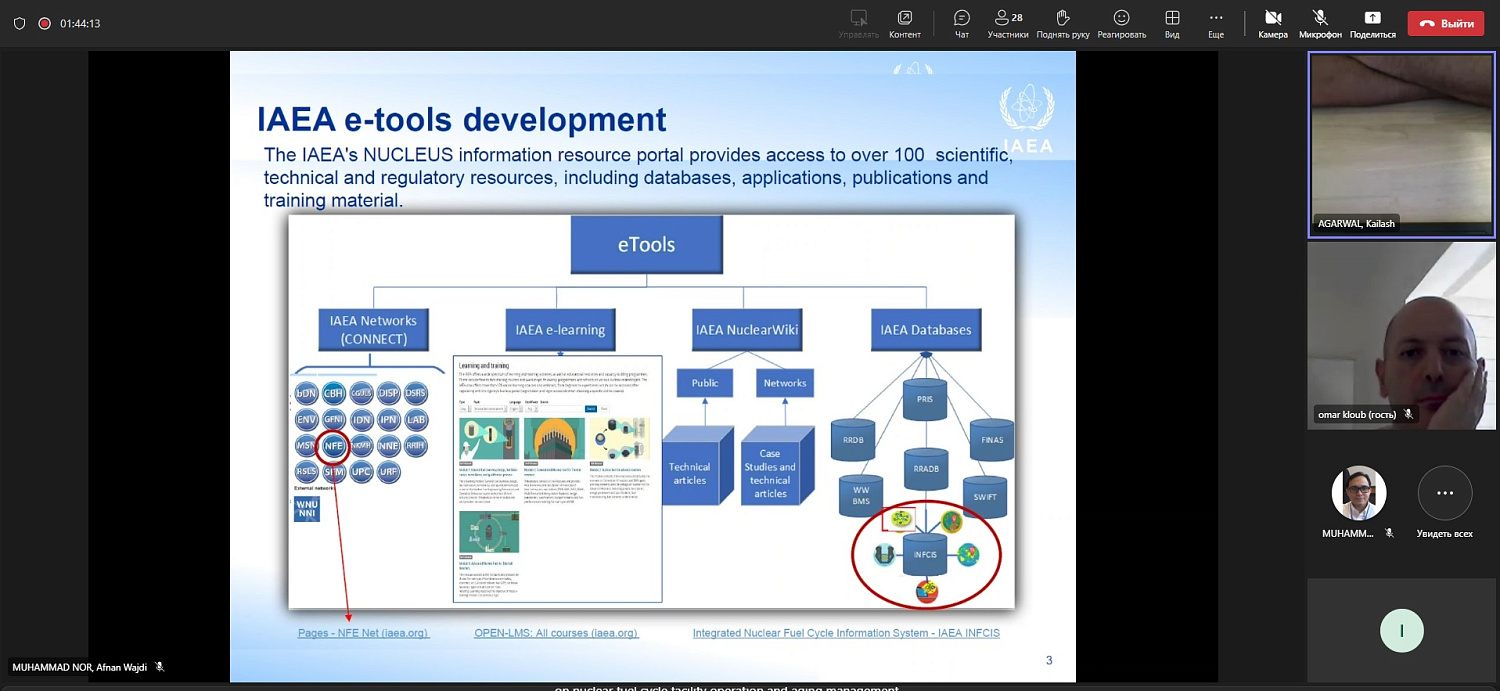The image size is (1500, 691).
Task: Select AGARWAL, Kailash video tile
Action: coord(1401,145)
